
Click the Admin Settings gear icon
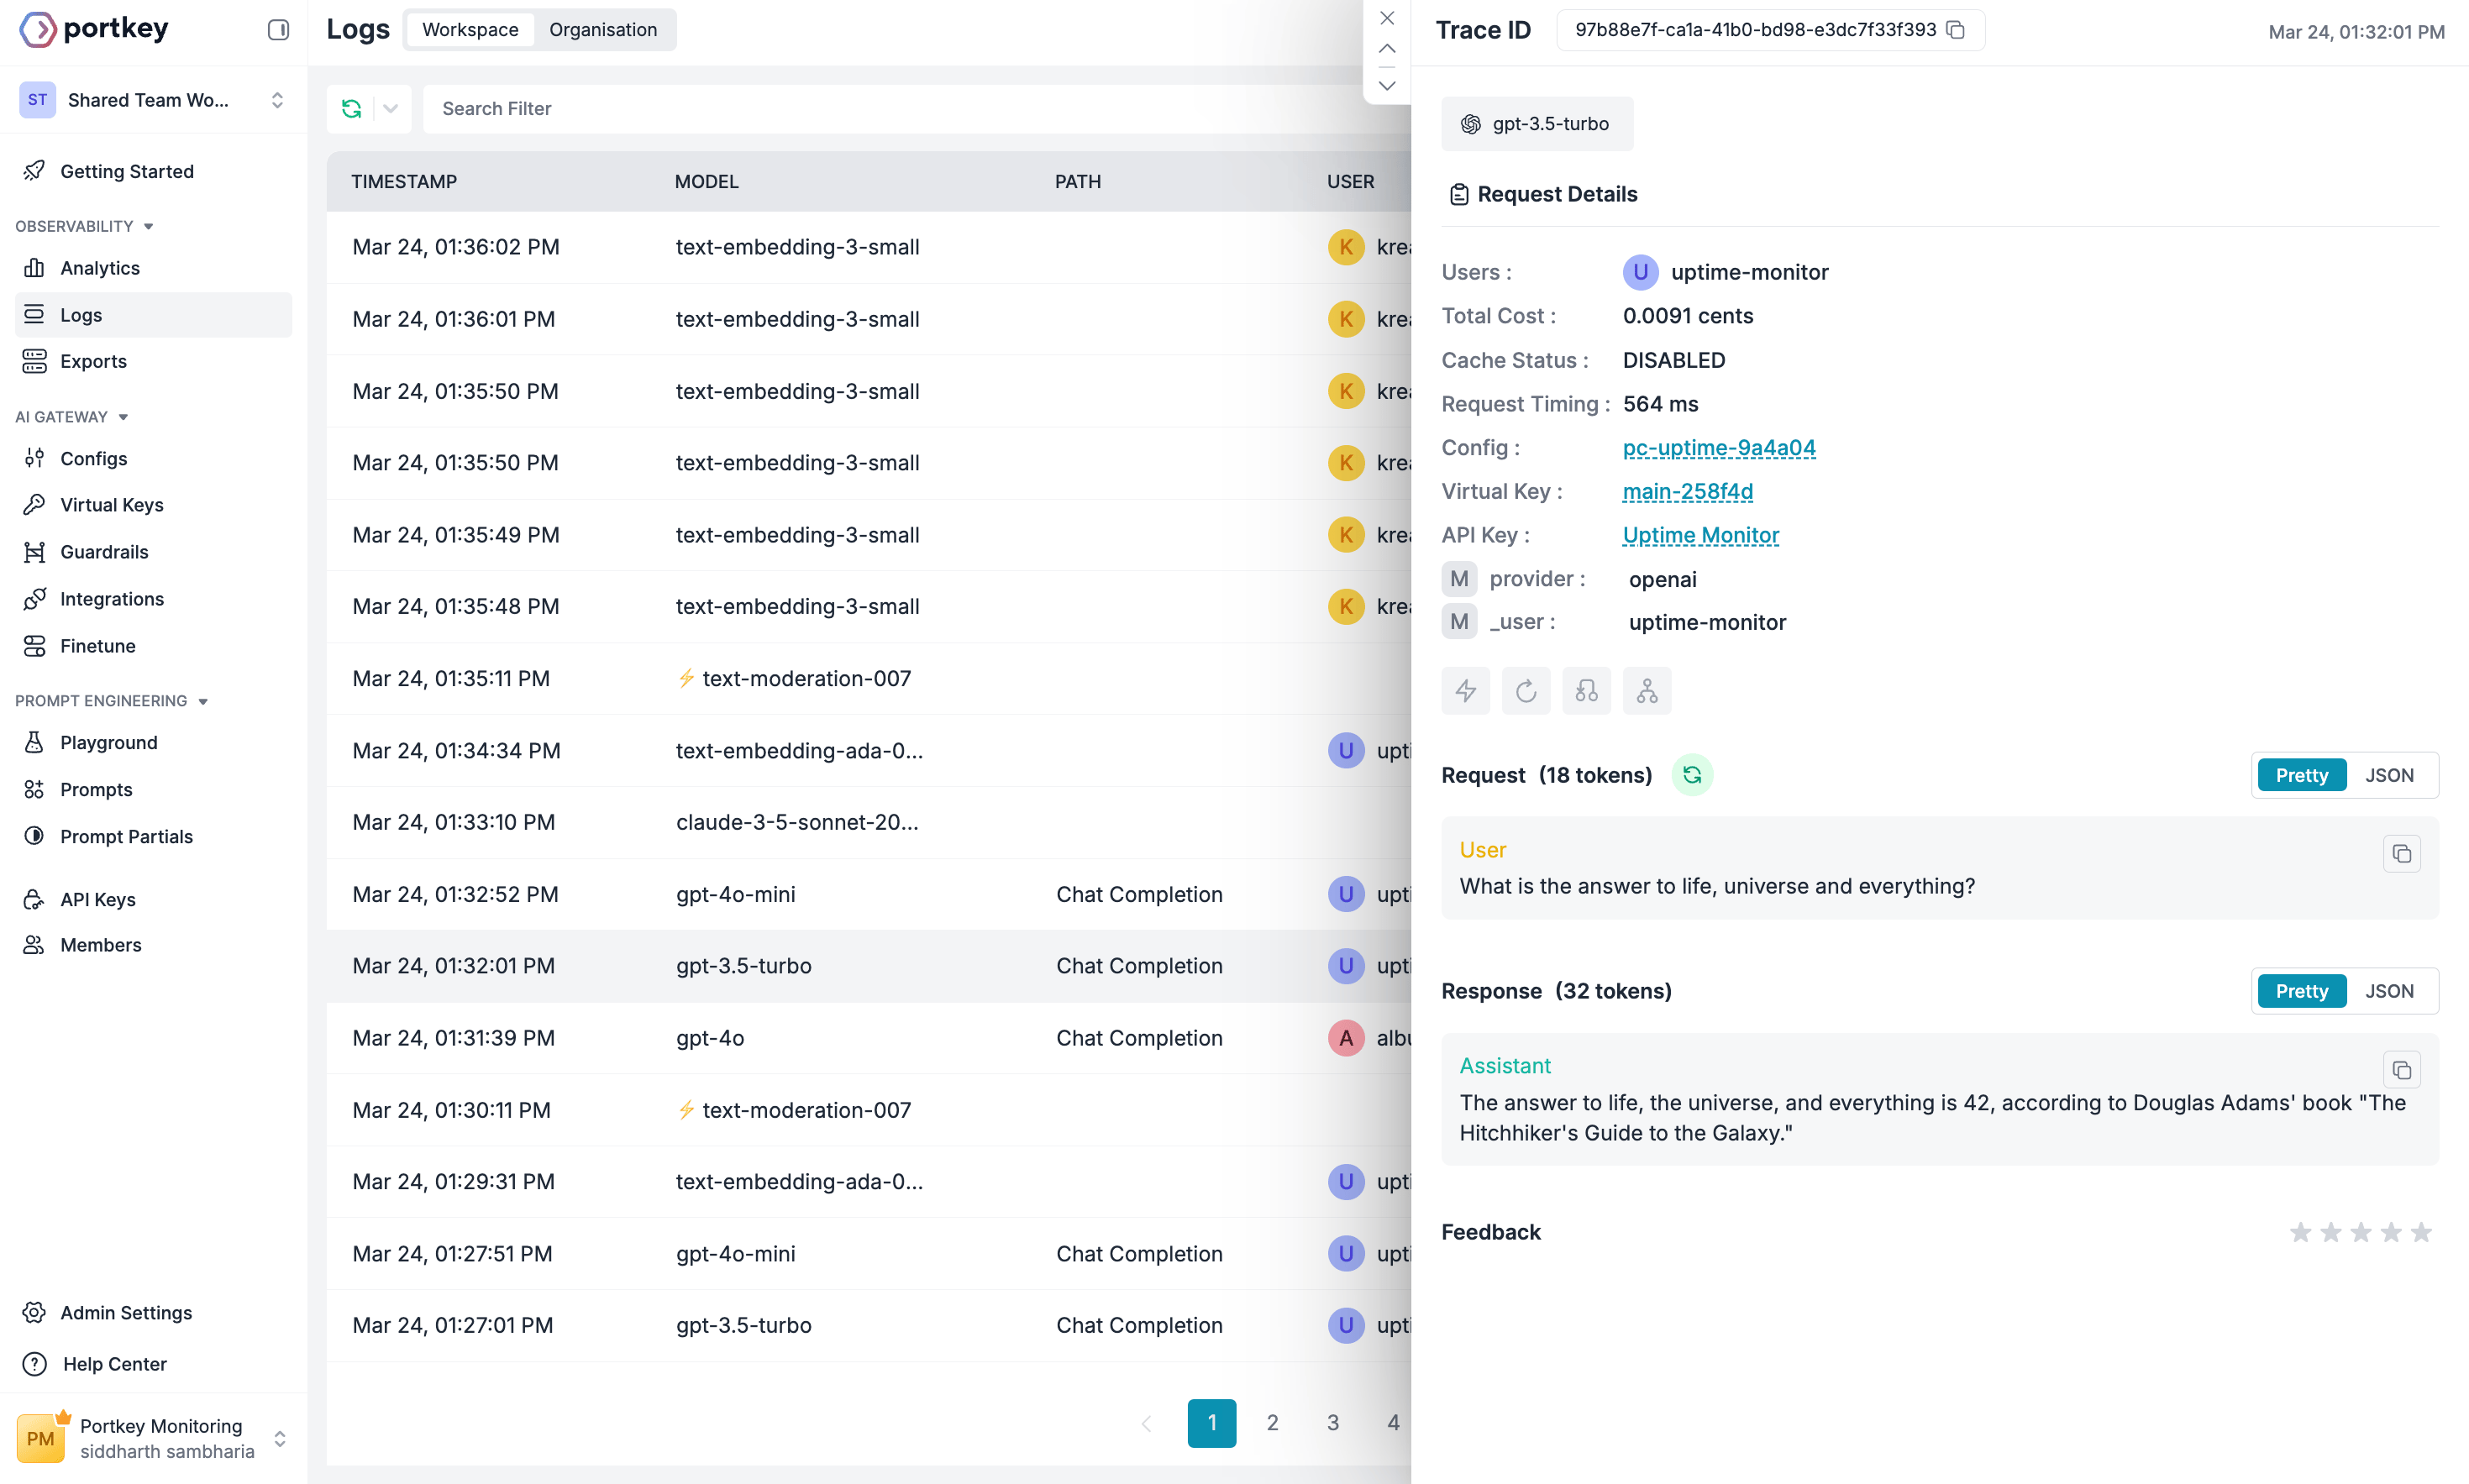click(x=34, y=1312)
